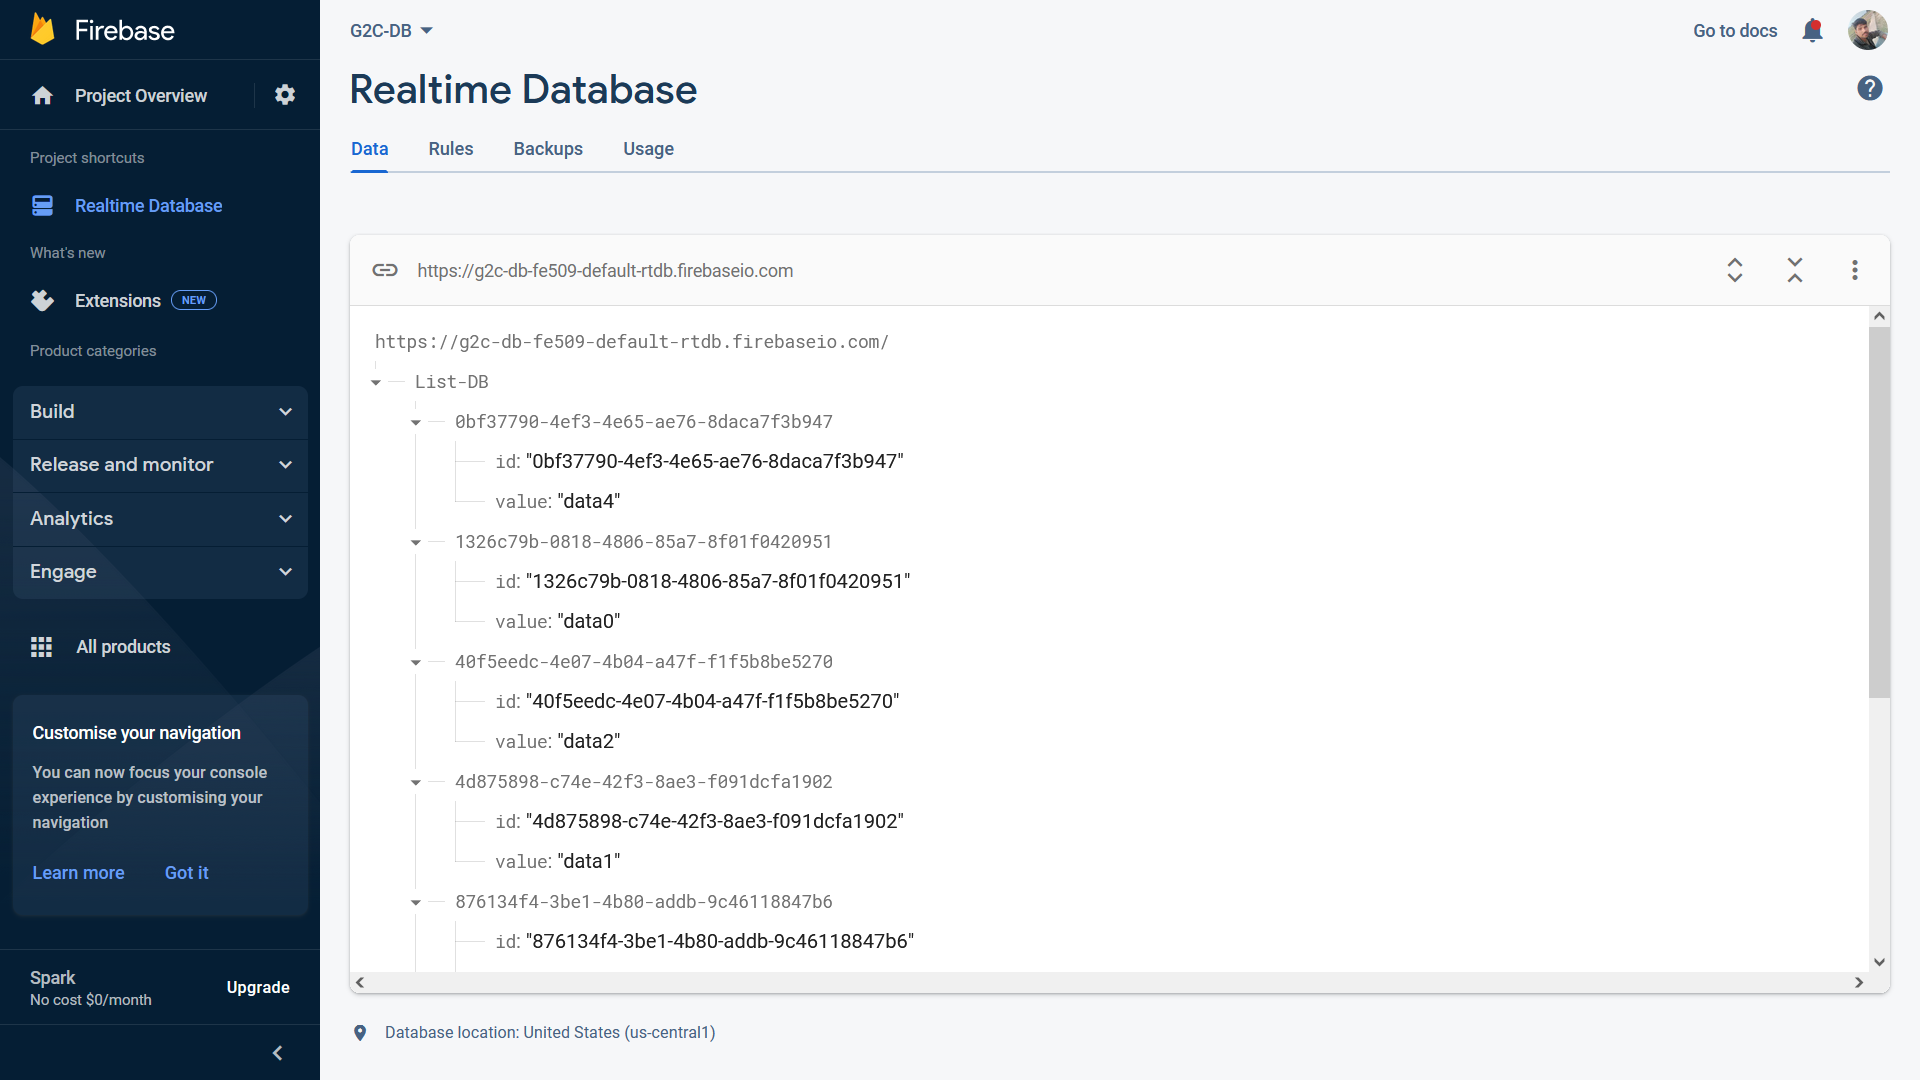Click the help question mark icon
The width and height of the screenshot is (1920, 1080).
[x=1869, y=89]
